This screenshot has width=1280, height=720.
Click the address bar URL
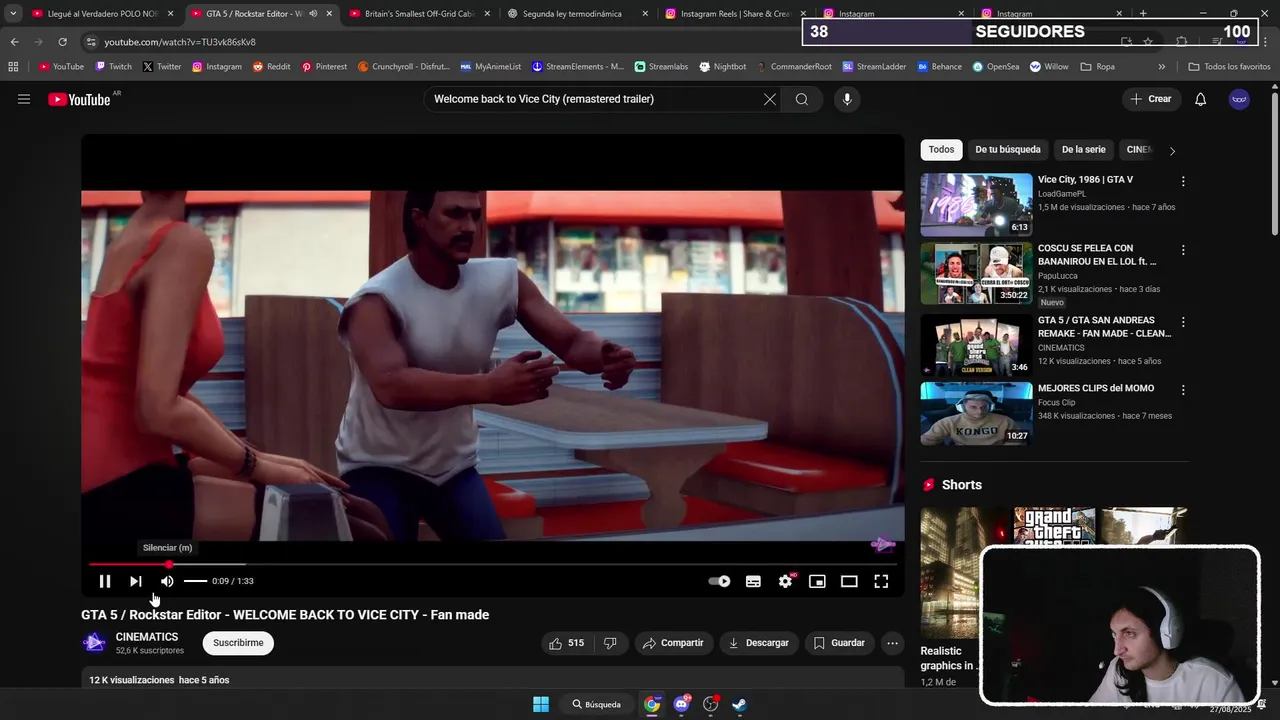tap(180, 42)
